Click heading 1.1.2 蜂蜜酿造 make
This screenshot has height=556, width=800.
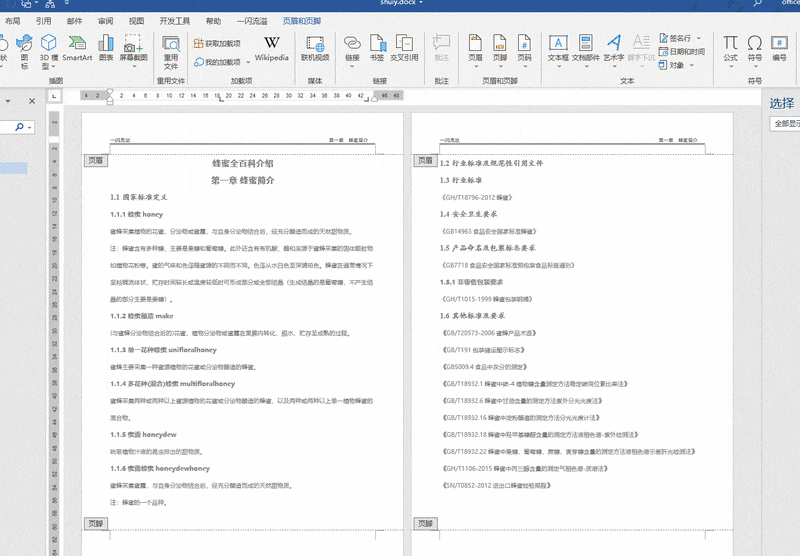coord(142,316)
